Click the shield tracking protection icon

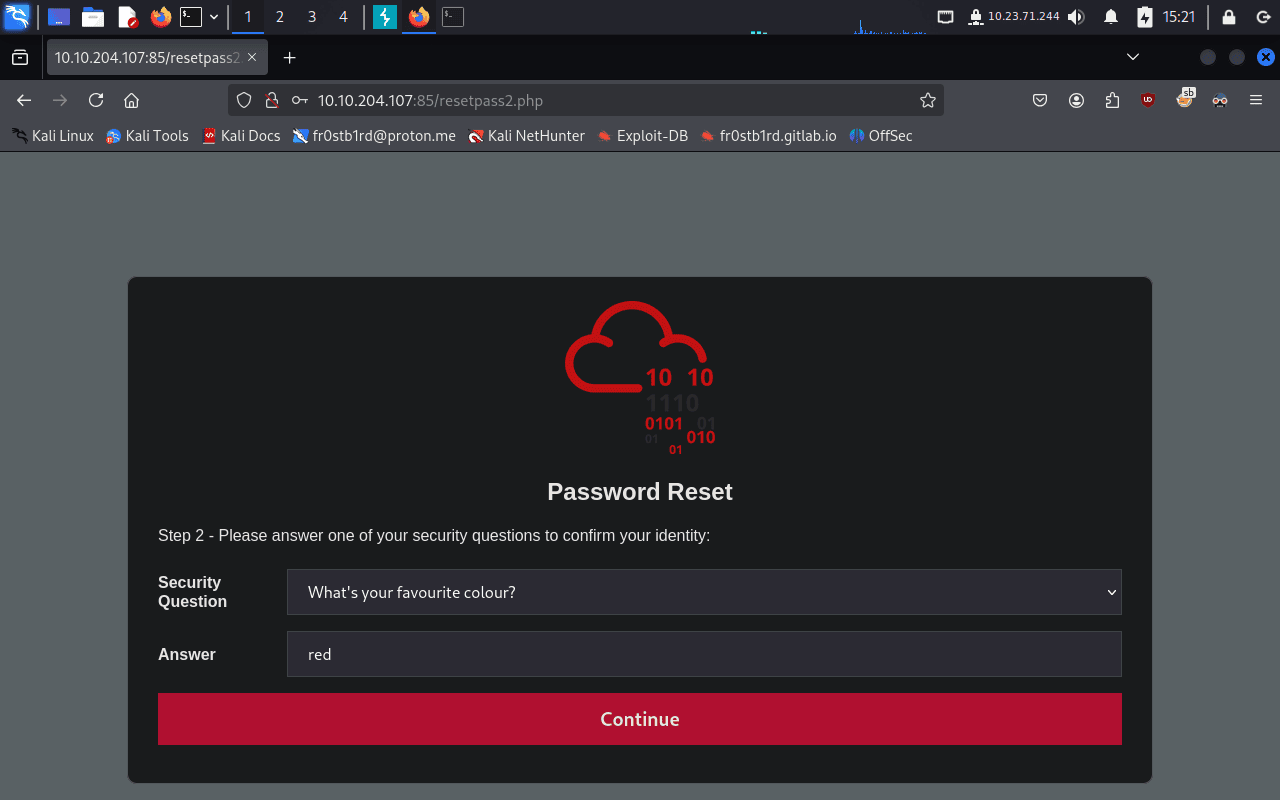[x=245, y=100]
